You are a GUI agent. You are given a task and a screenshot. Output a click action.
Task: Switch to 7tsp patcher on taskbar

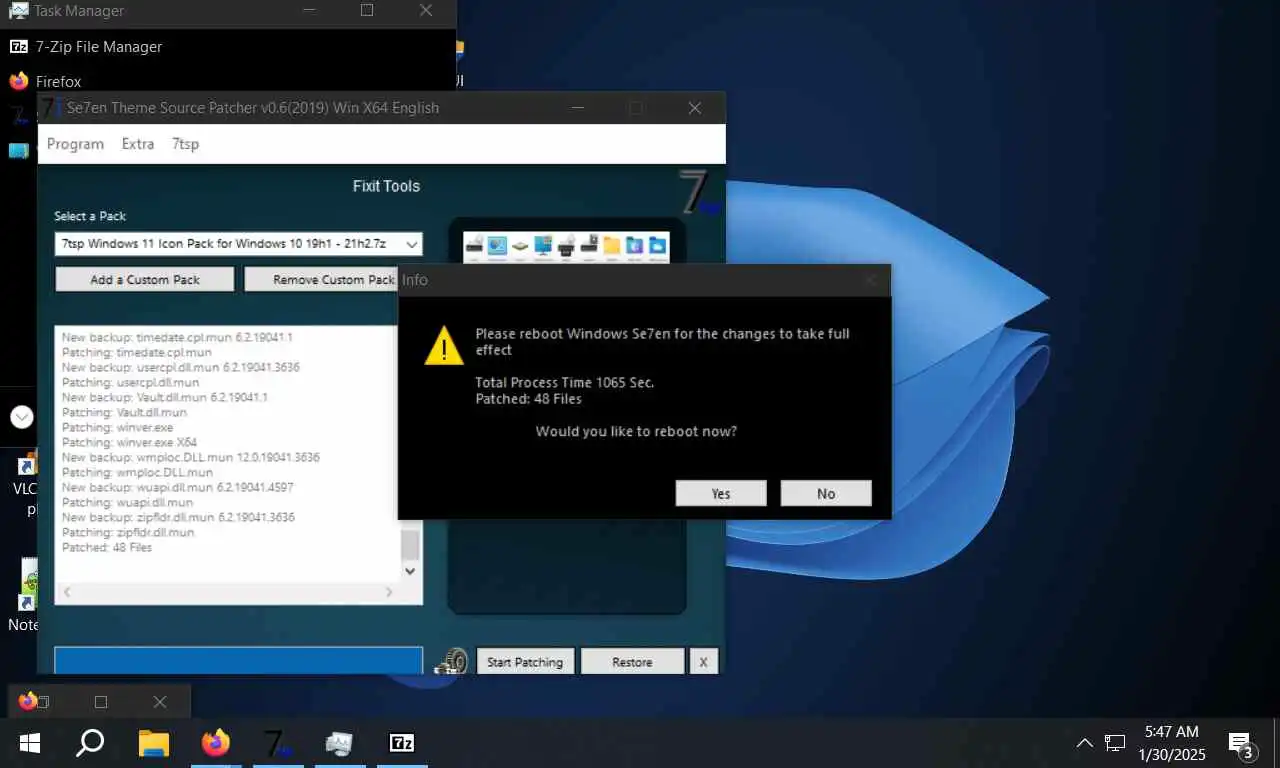[277, 743]
